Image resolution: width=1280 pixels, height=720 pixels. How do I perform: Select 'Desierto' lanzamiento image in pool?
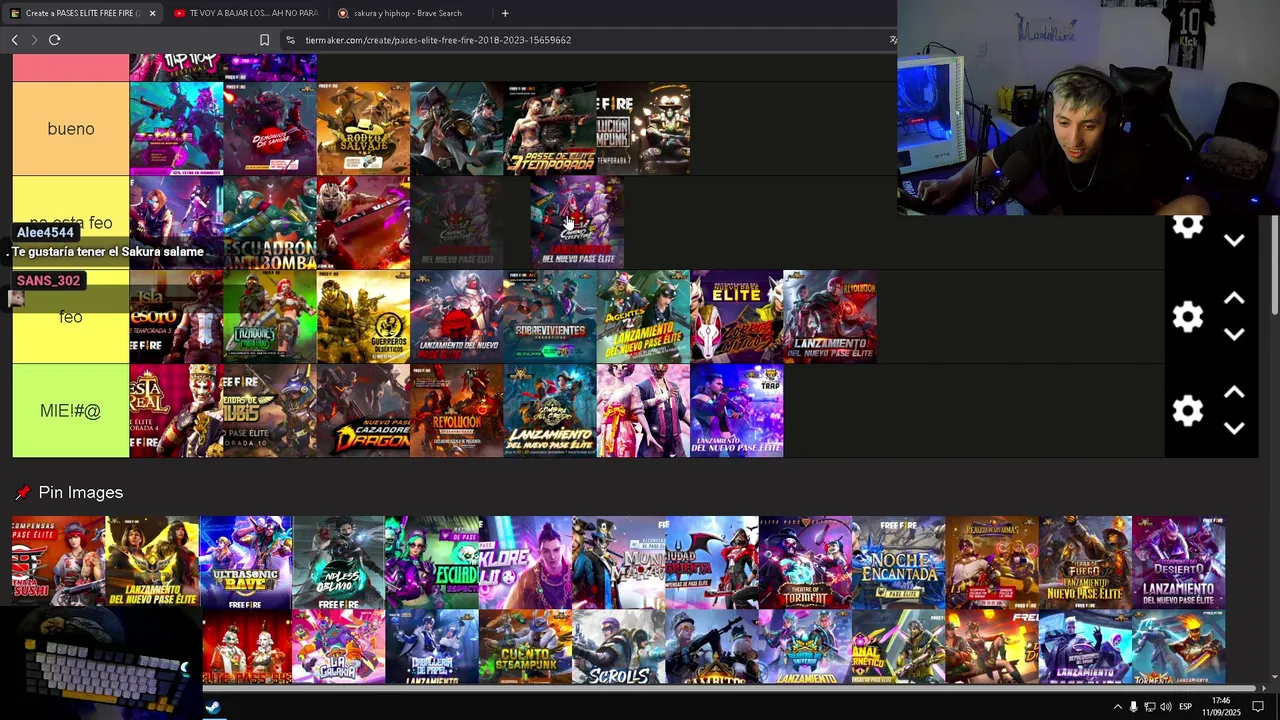click(1178, 562)
